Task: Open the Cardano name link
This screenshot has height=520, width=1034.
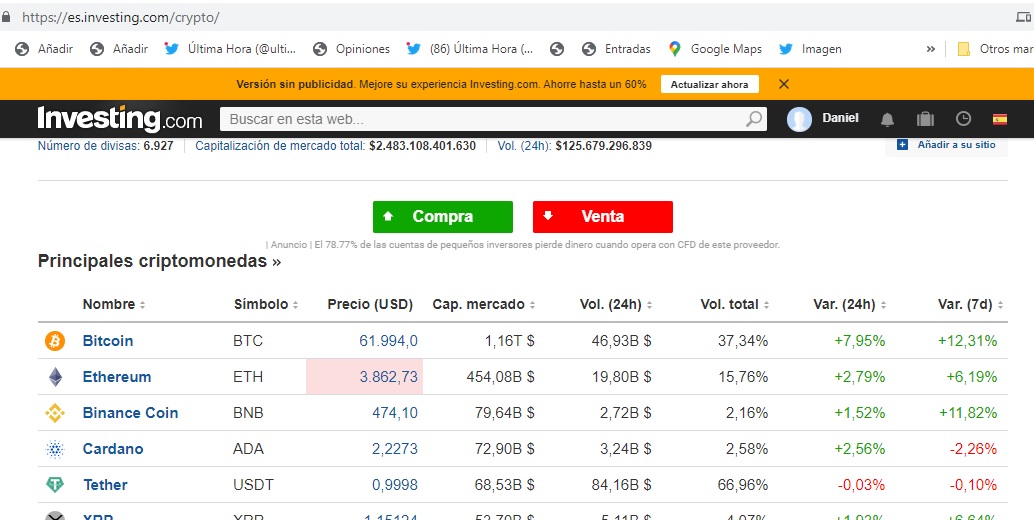Action: point(113,449)
